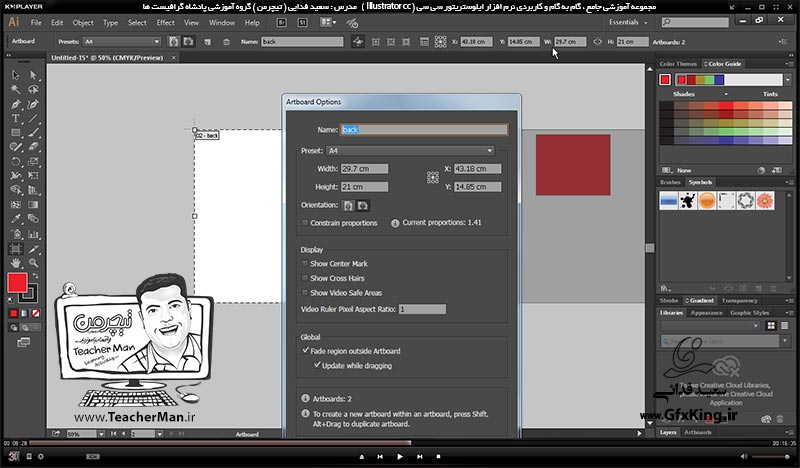Open the Effect menu

(165, 22)
